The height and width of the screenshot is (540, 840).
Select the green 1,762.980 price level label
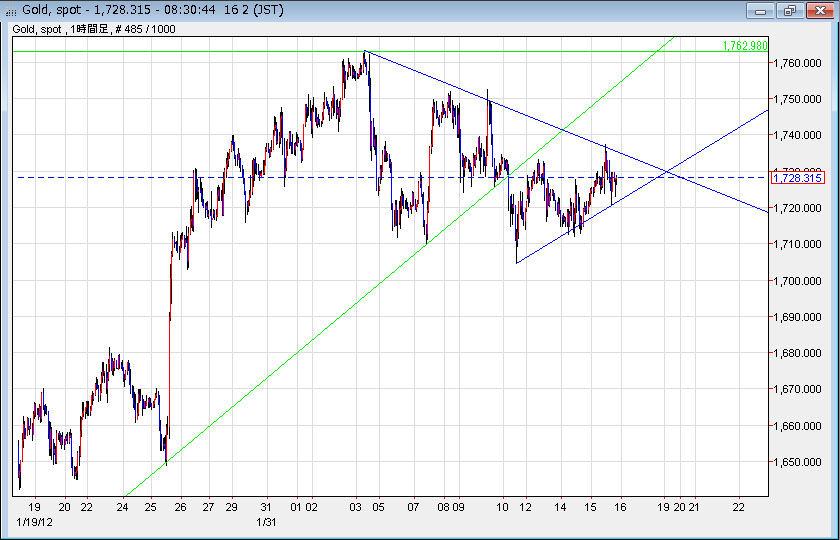click(744, 46)
